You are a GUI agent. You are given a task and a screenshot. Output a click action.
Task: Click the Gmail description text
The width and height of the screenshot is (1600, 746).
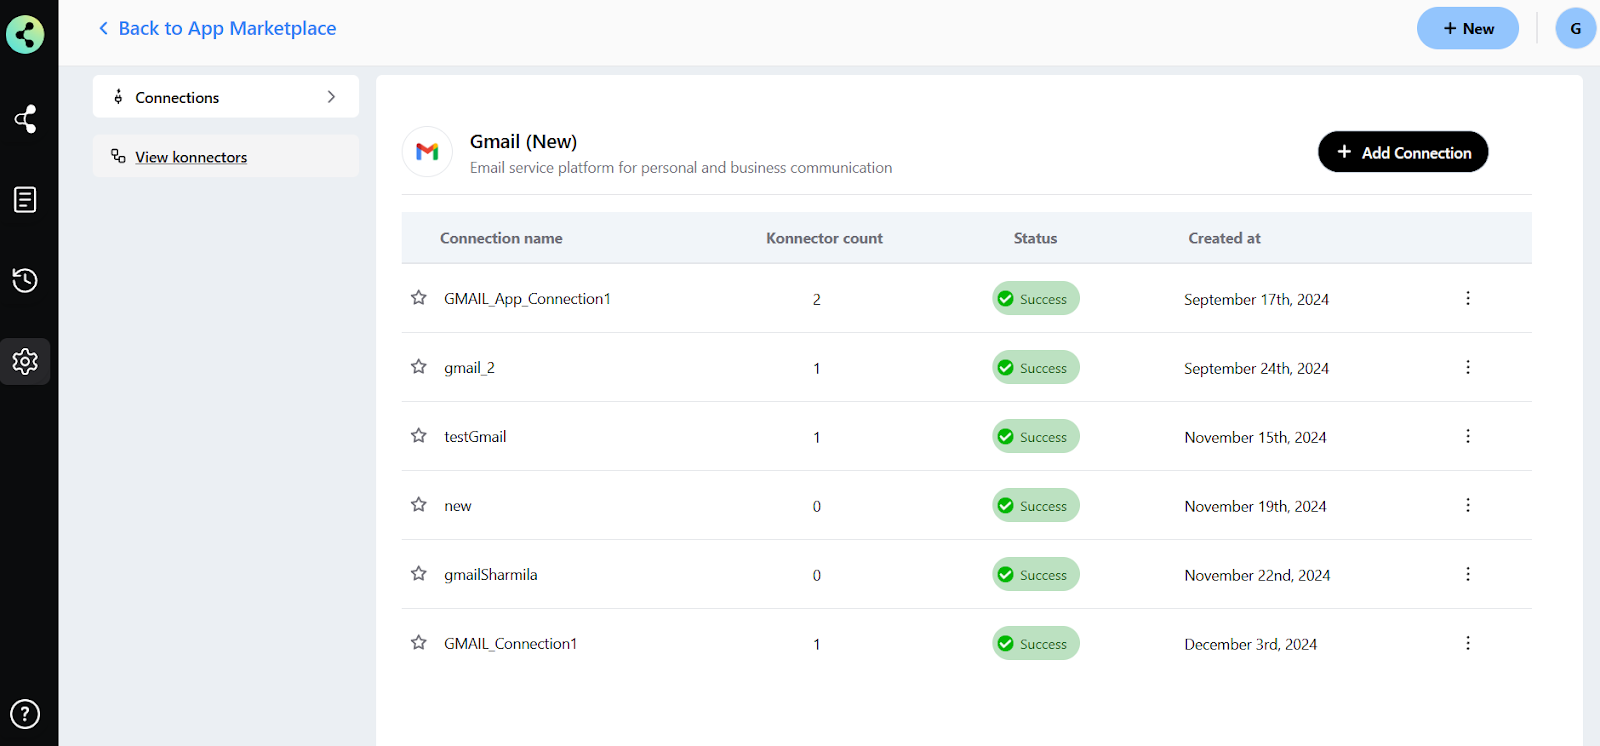[681, 168]
